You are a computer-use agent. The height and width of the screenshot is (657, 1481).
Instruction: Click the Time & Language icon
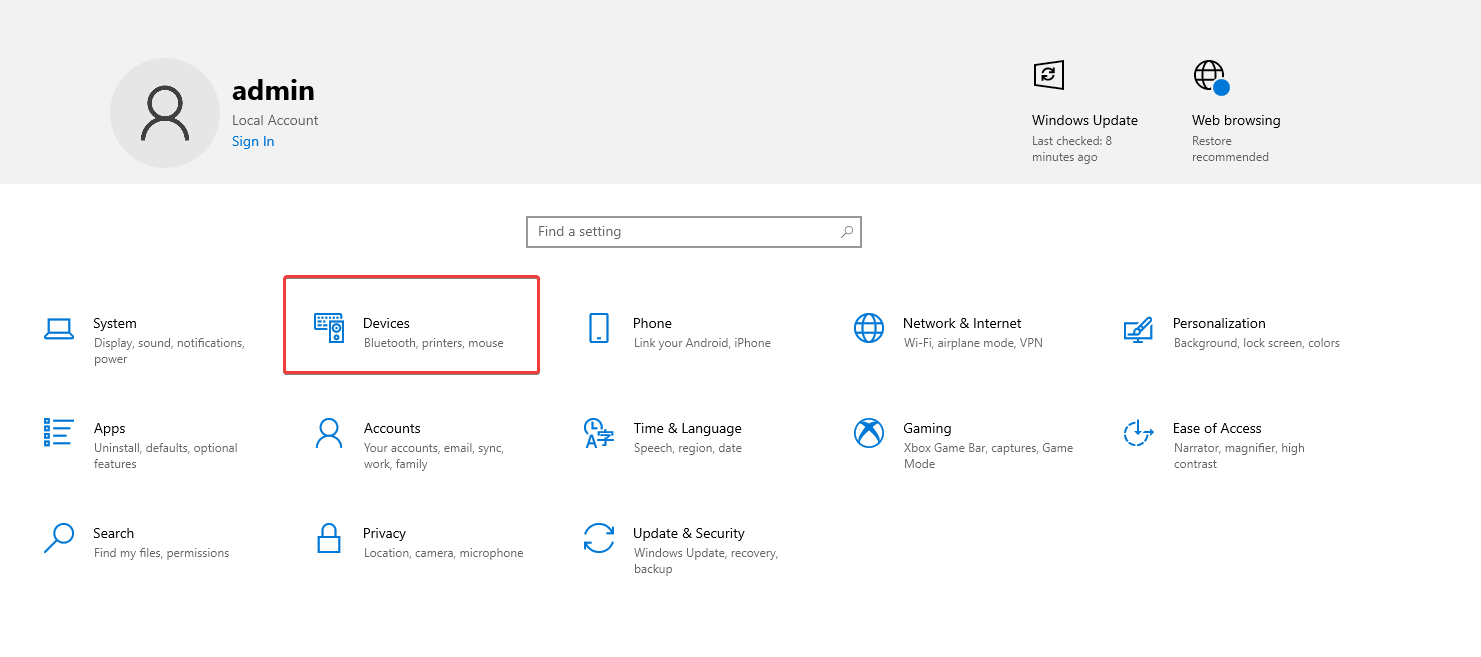pos(598,434)
